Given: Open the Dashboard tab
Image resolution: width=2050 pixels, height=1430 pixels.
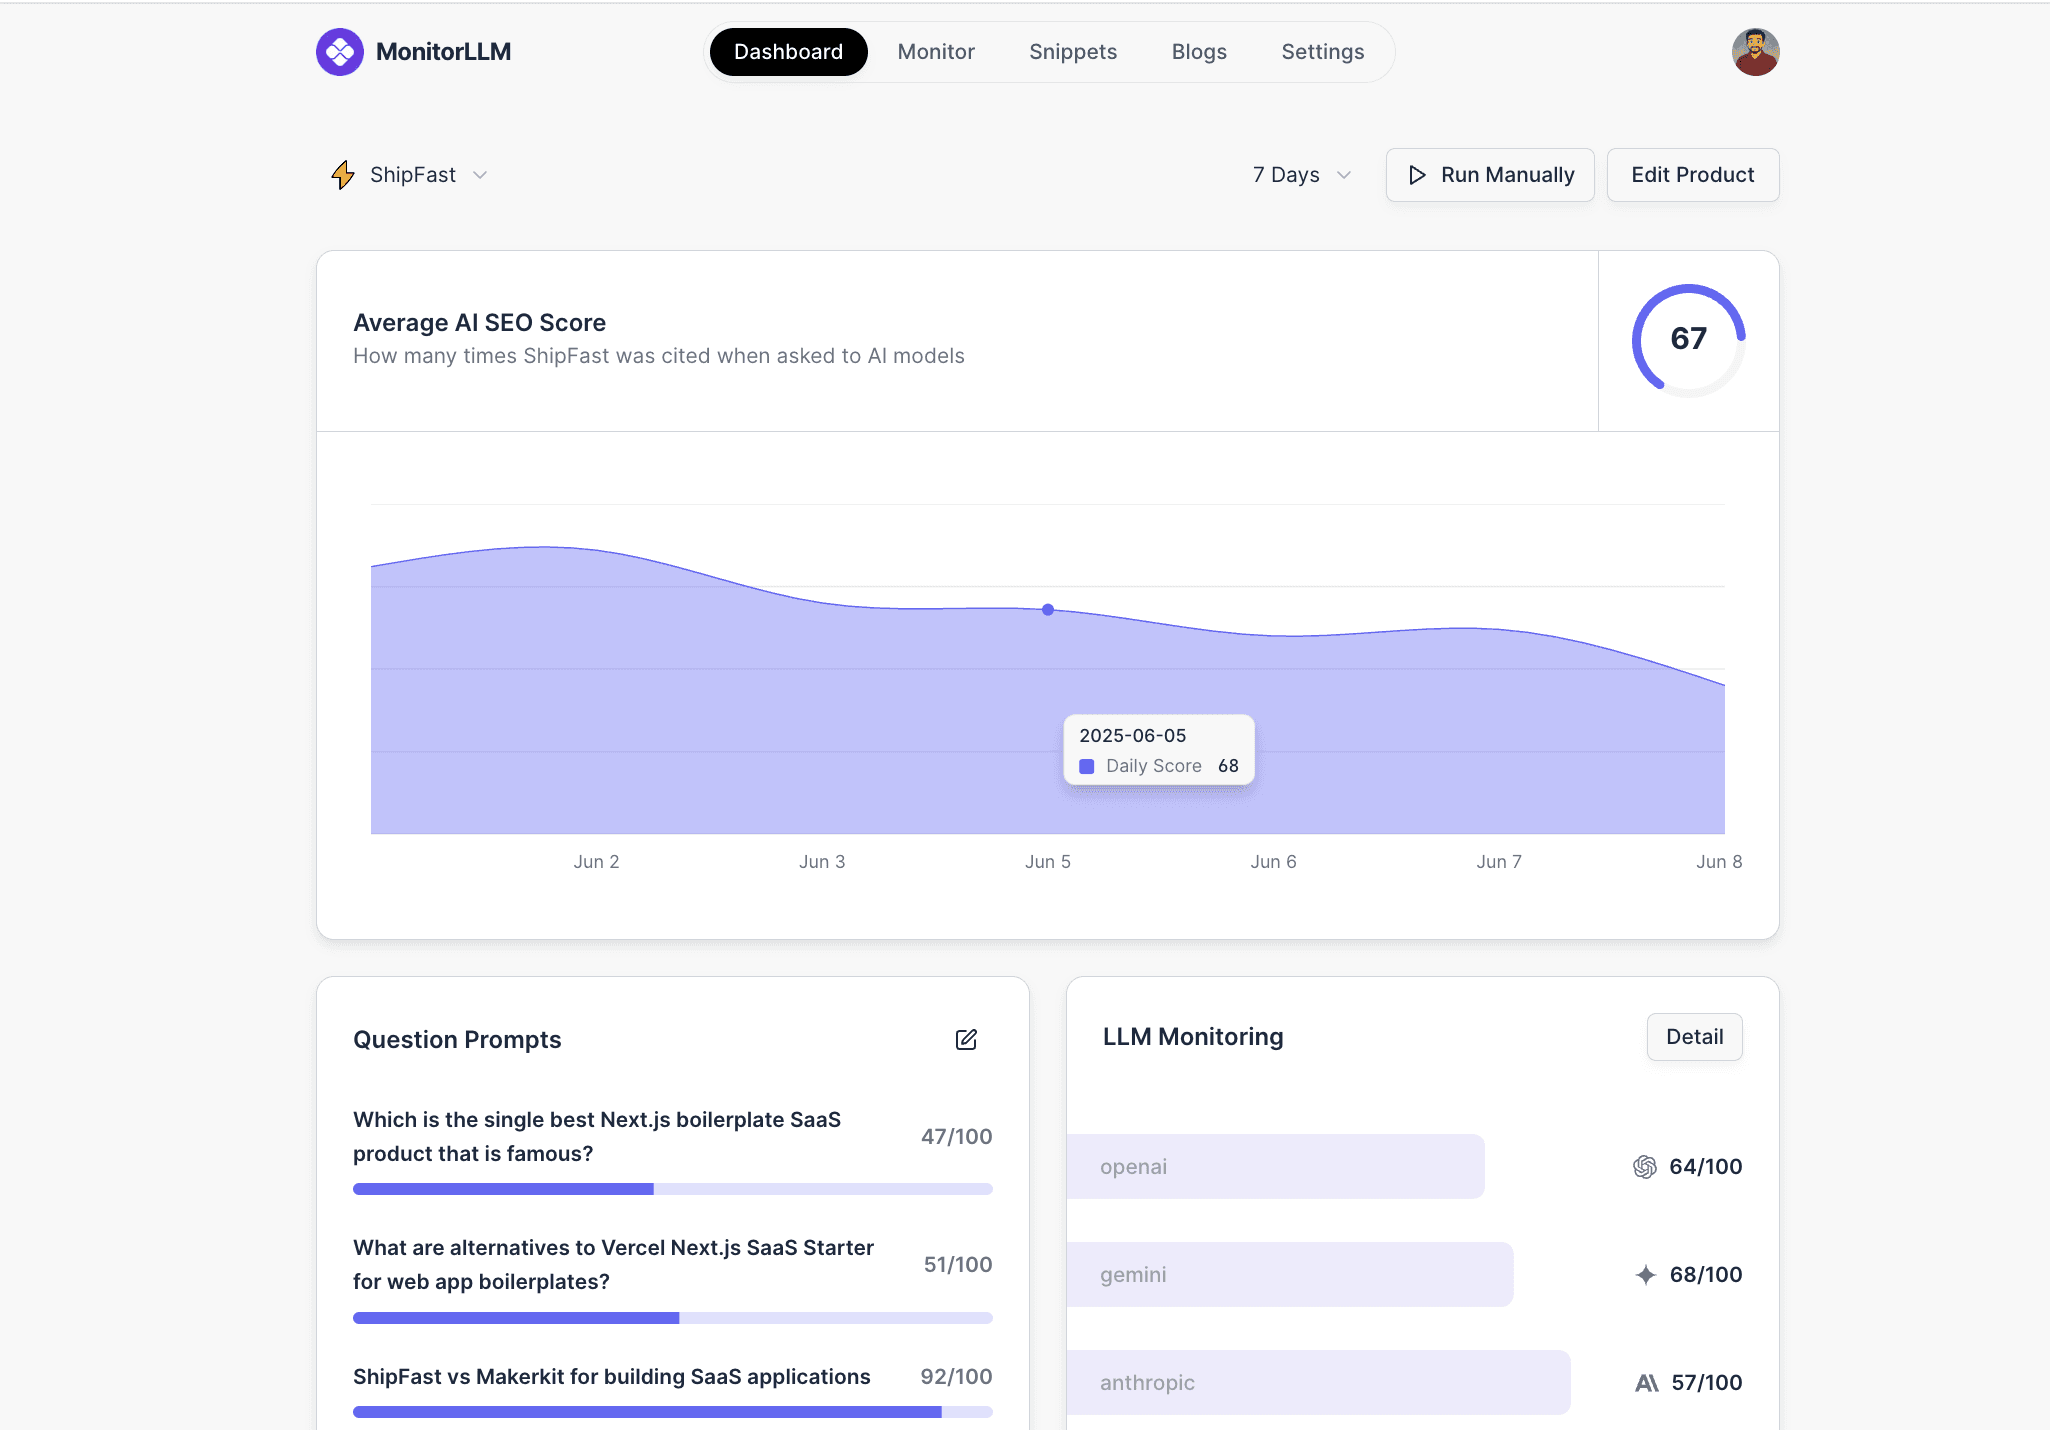Looking at the screenshot, I should pos(788,52).
